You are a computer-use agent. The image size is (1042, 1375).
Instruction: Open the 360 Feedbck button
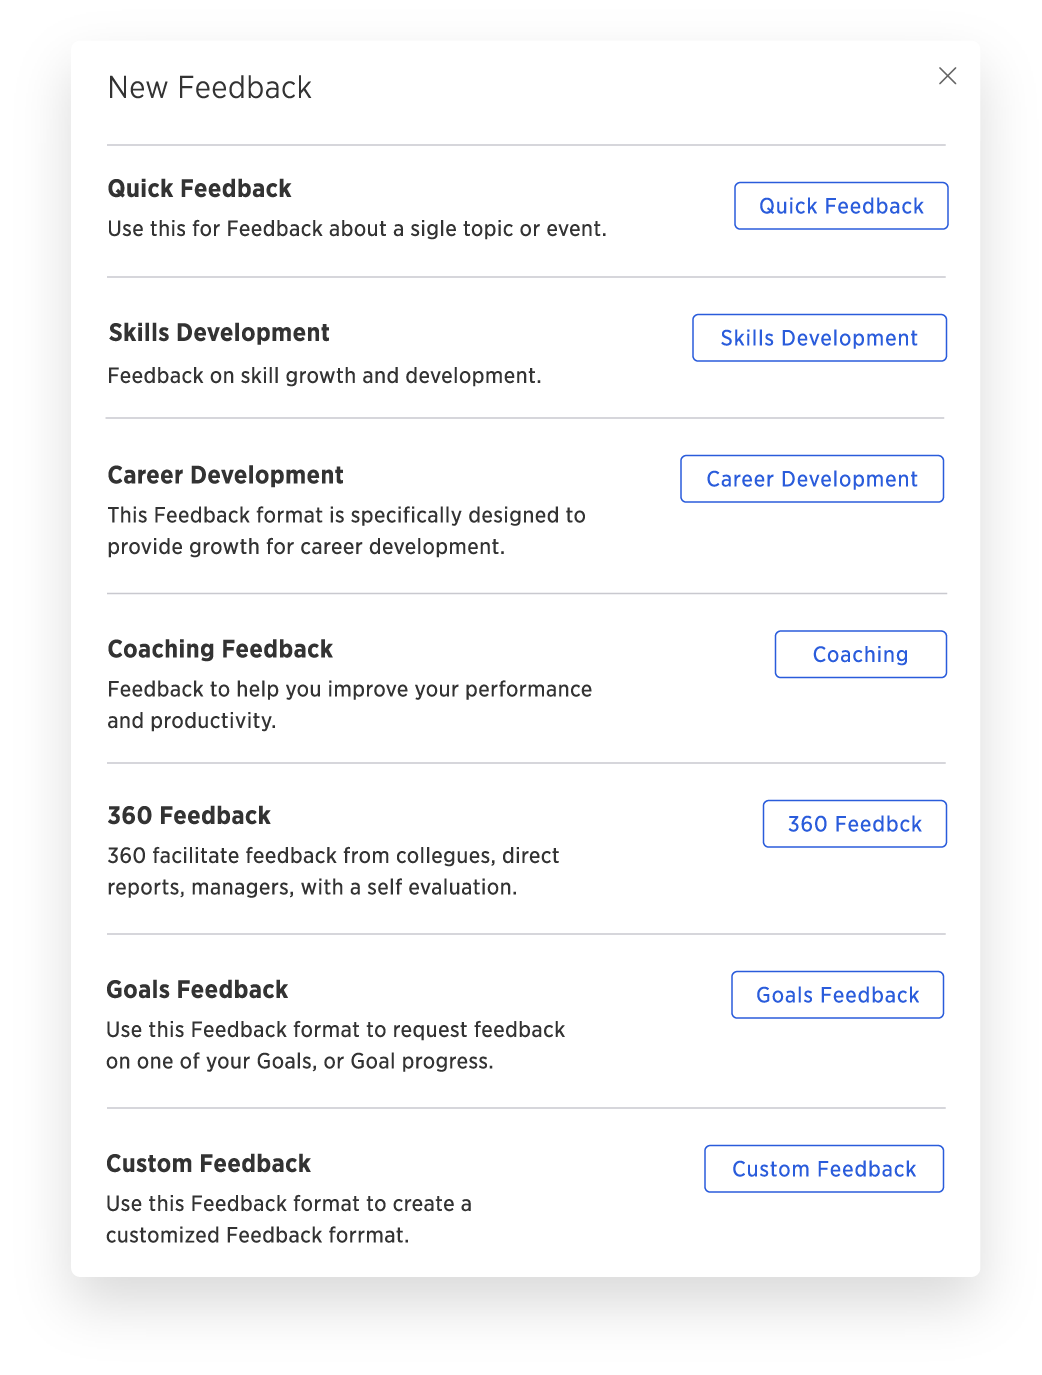[x=854, y=824]
